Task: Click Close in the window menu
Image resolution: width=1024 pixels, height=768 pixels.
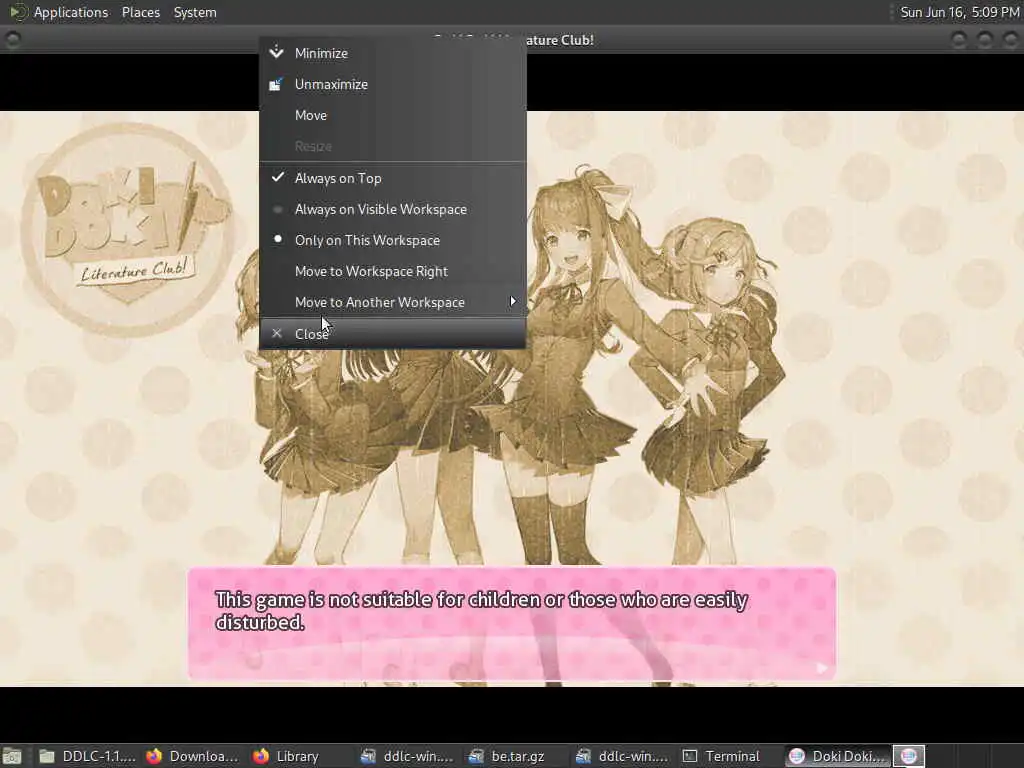Action: click(392, 334)
